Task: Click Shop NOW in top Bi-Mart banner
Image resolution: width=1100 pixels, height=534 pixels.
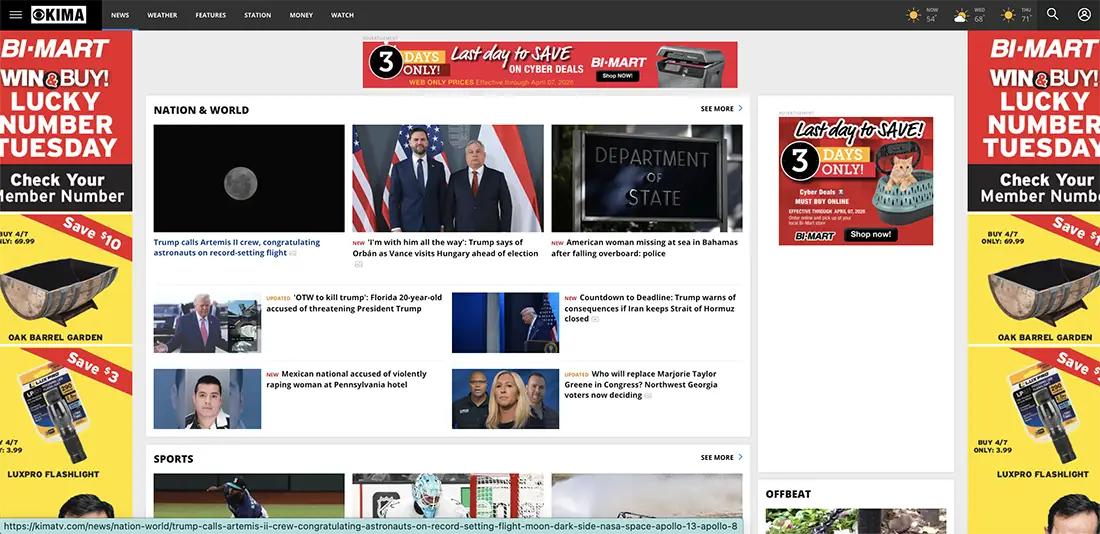Action: point(618,76)
